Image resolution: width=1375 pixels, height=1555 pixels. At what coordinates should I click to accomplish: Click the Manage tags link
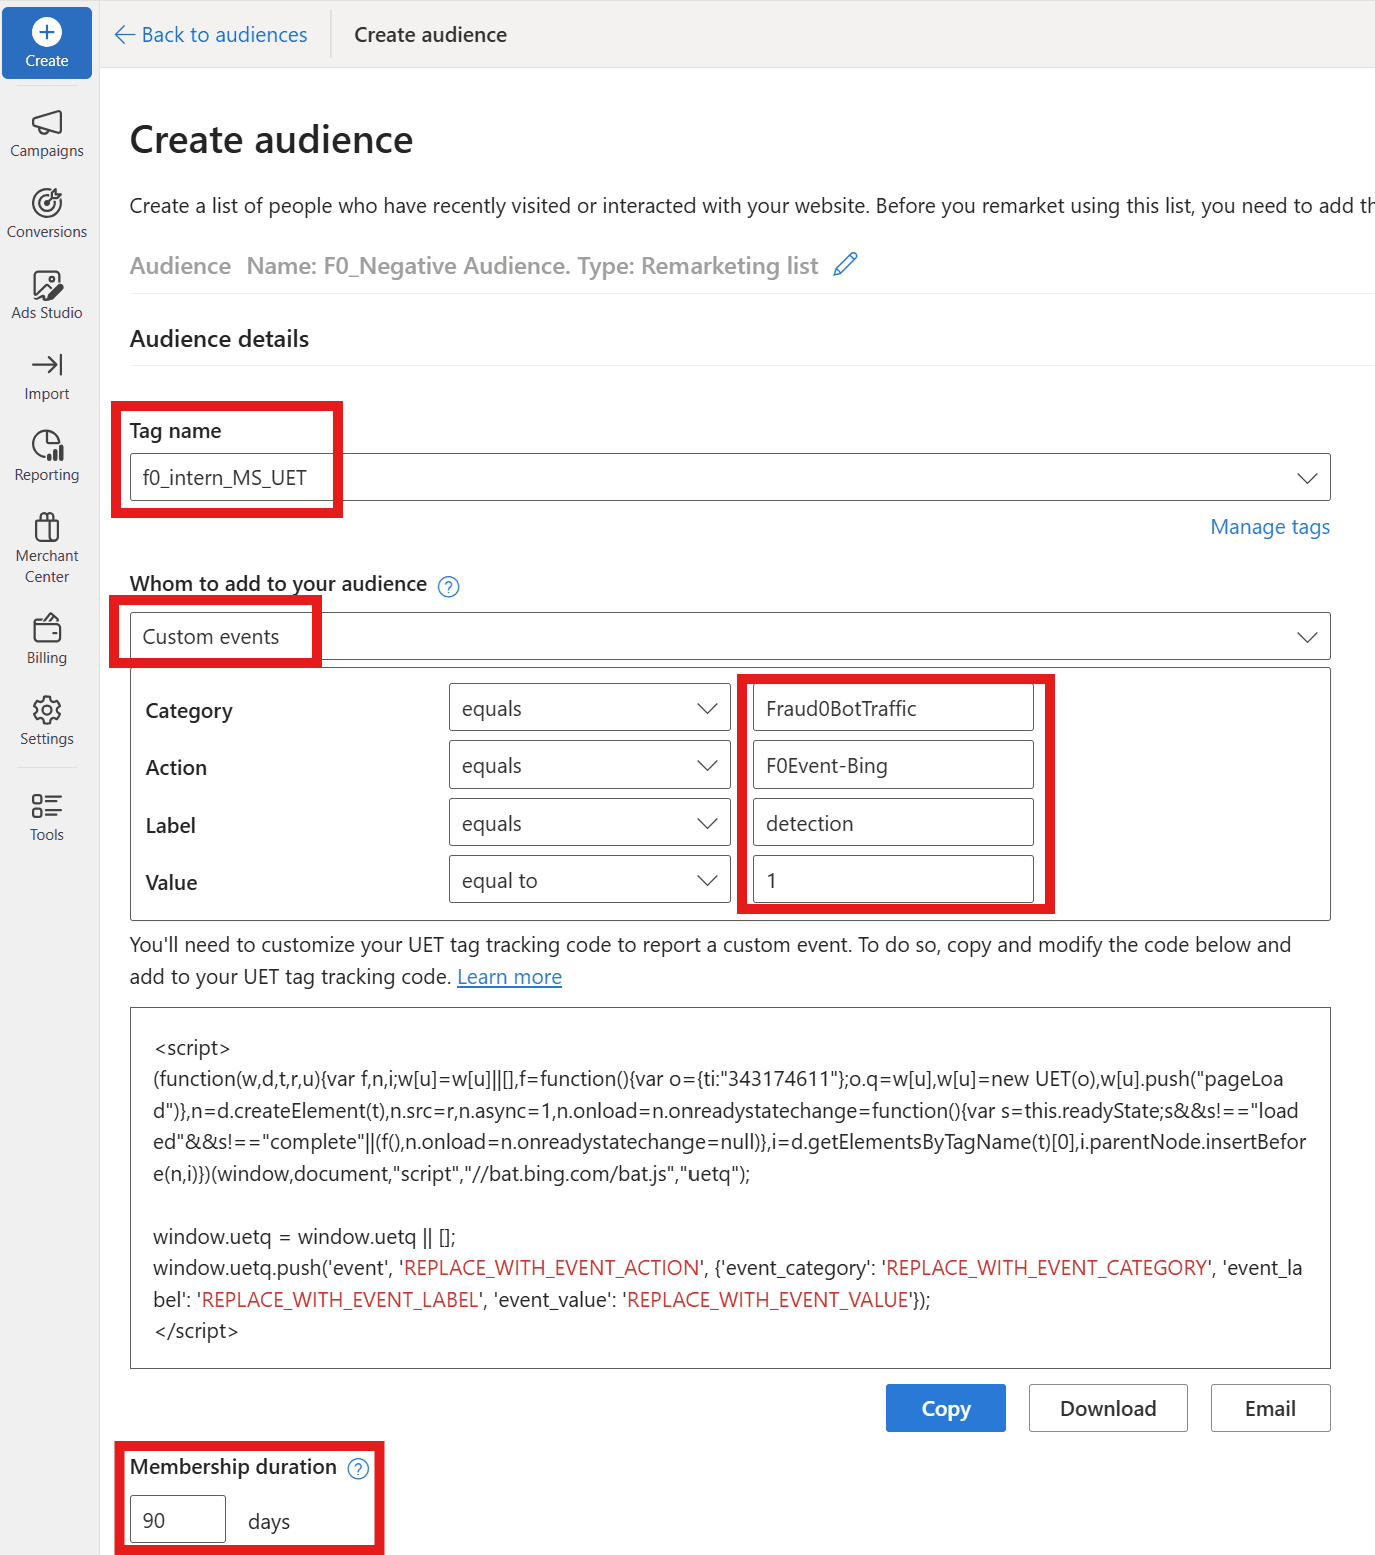click(1270, 527)
